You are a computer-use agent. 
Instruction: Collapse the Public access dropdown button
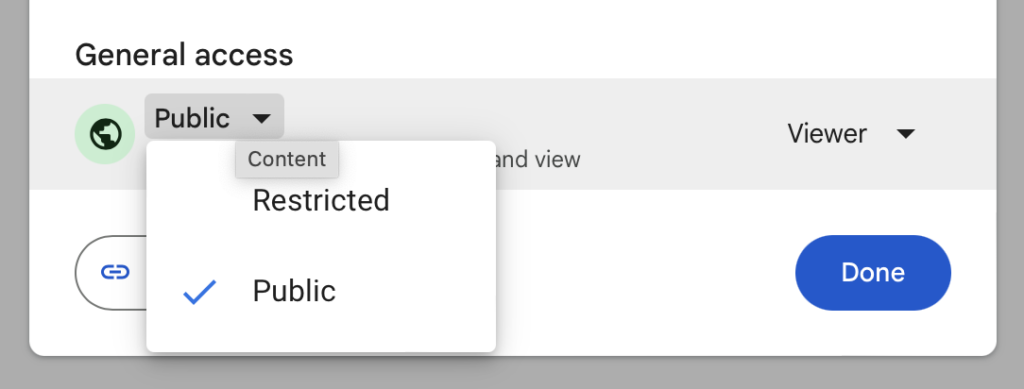[x=214, y=117]
